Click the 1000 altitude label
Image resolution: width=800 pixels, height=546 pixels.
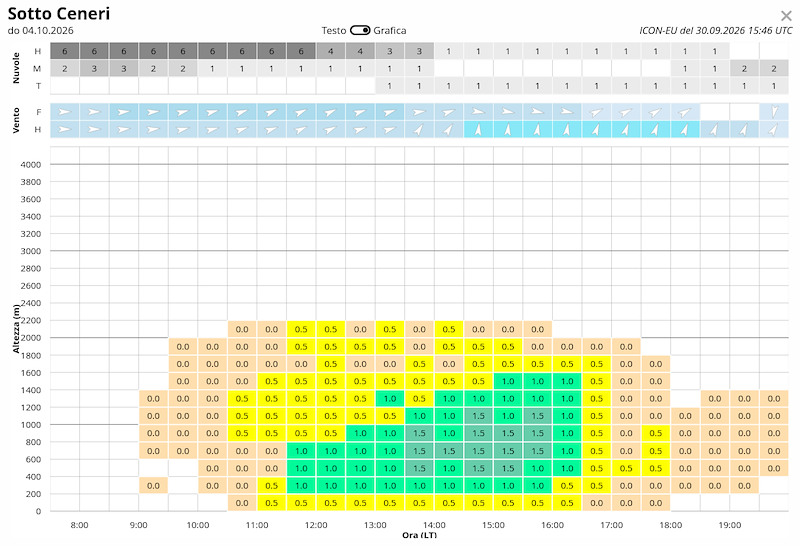tap(31, 425)
